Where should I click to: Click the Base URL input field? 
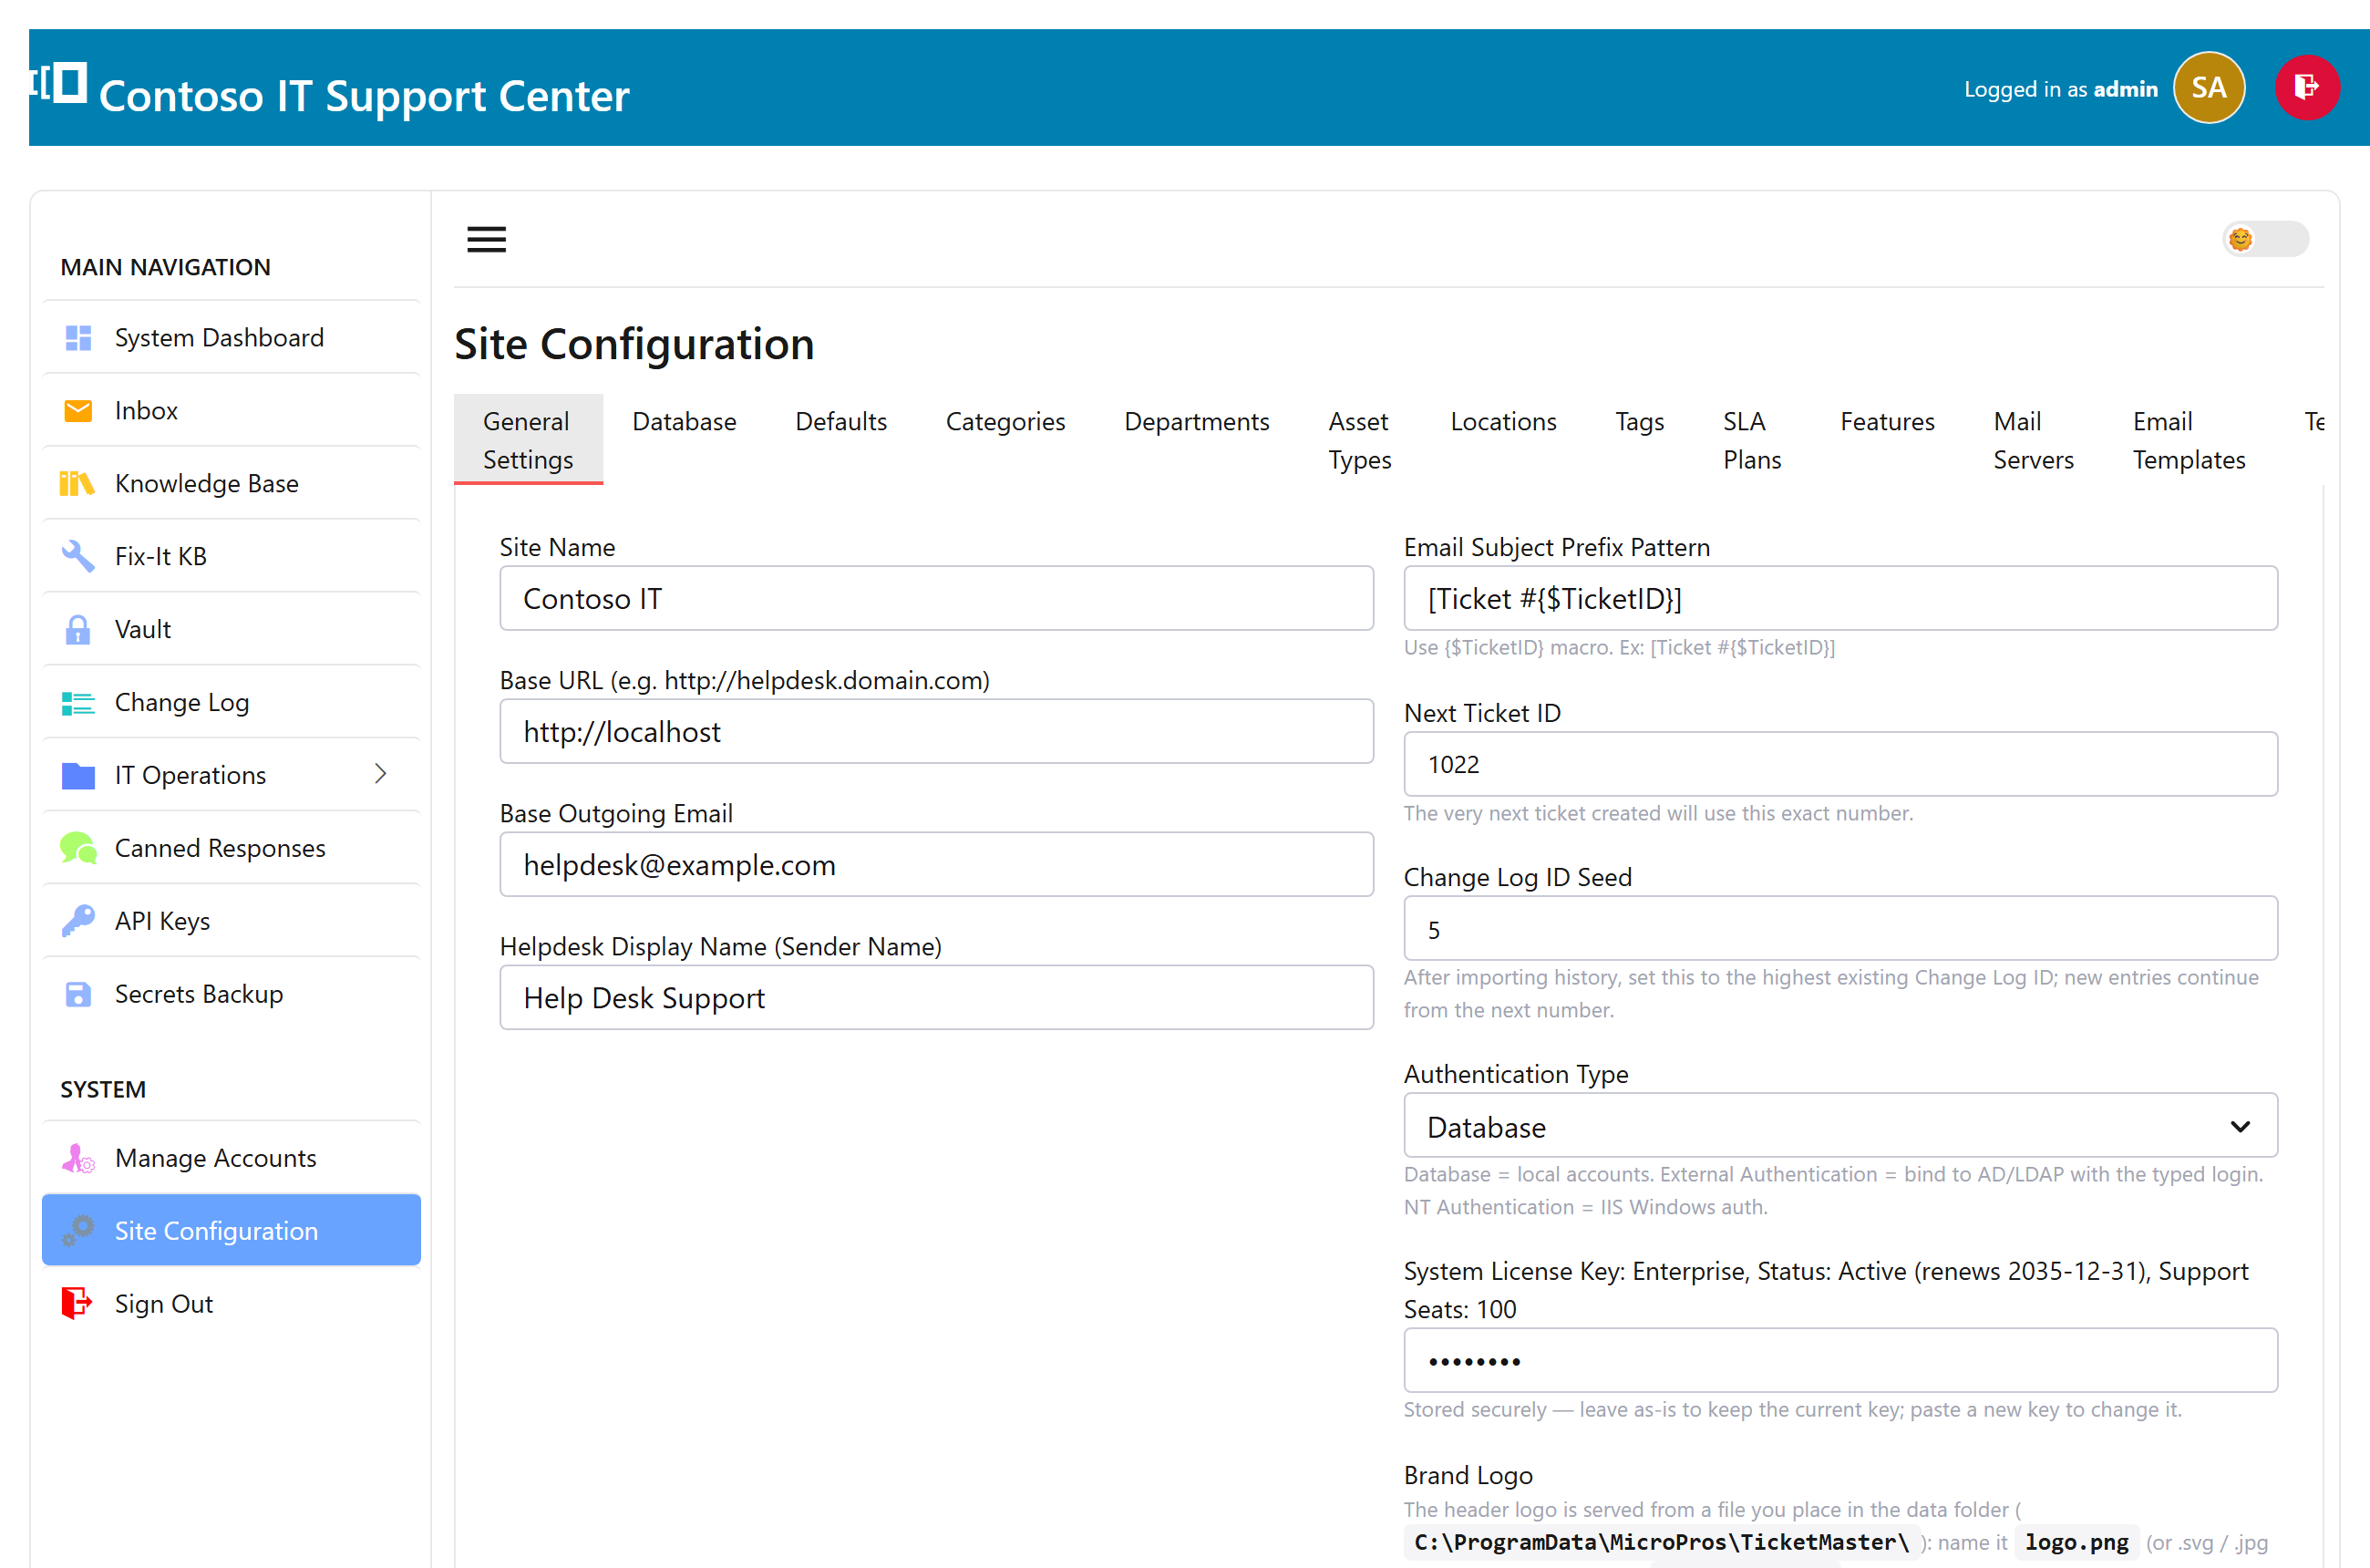coord(936,731)
